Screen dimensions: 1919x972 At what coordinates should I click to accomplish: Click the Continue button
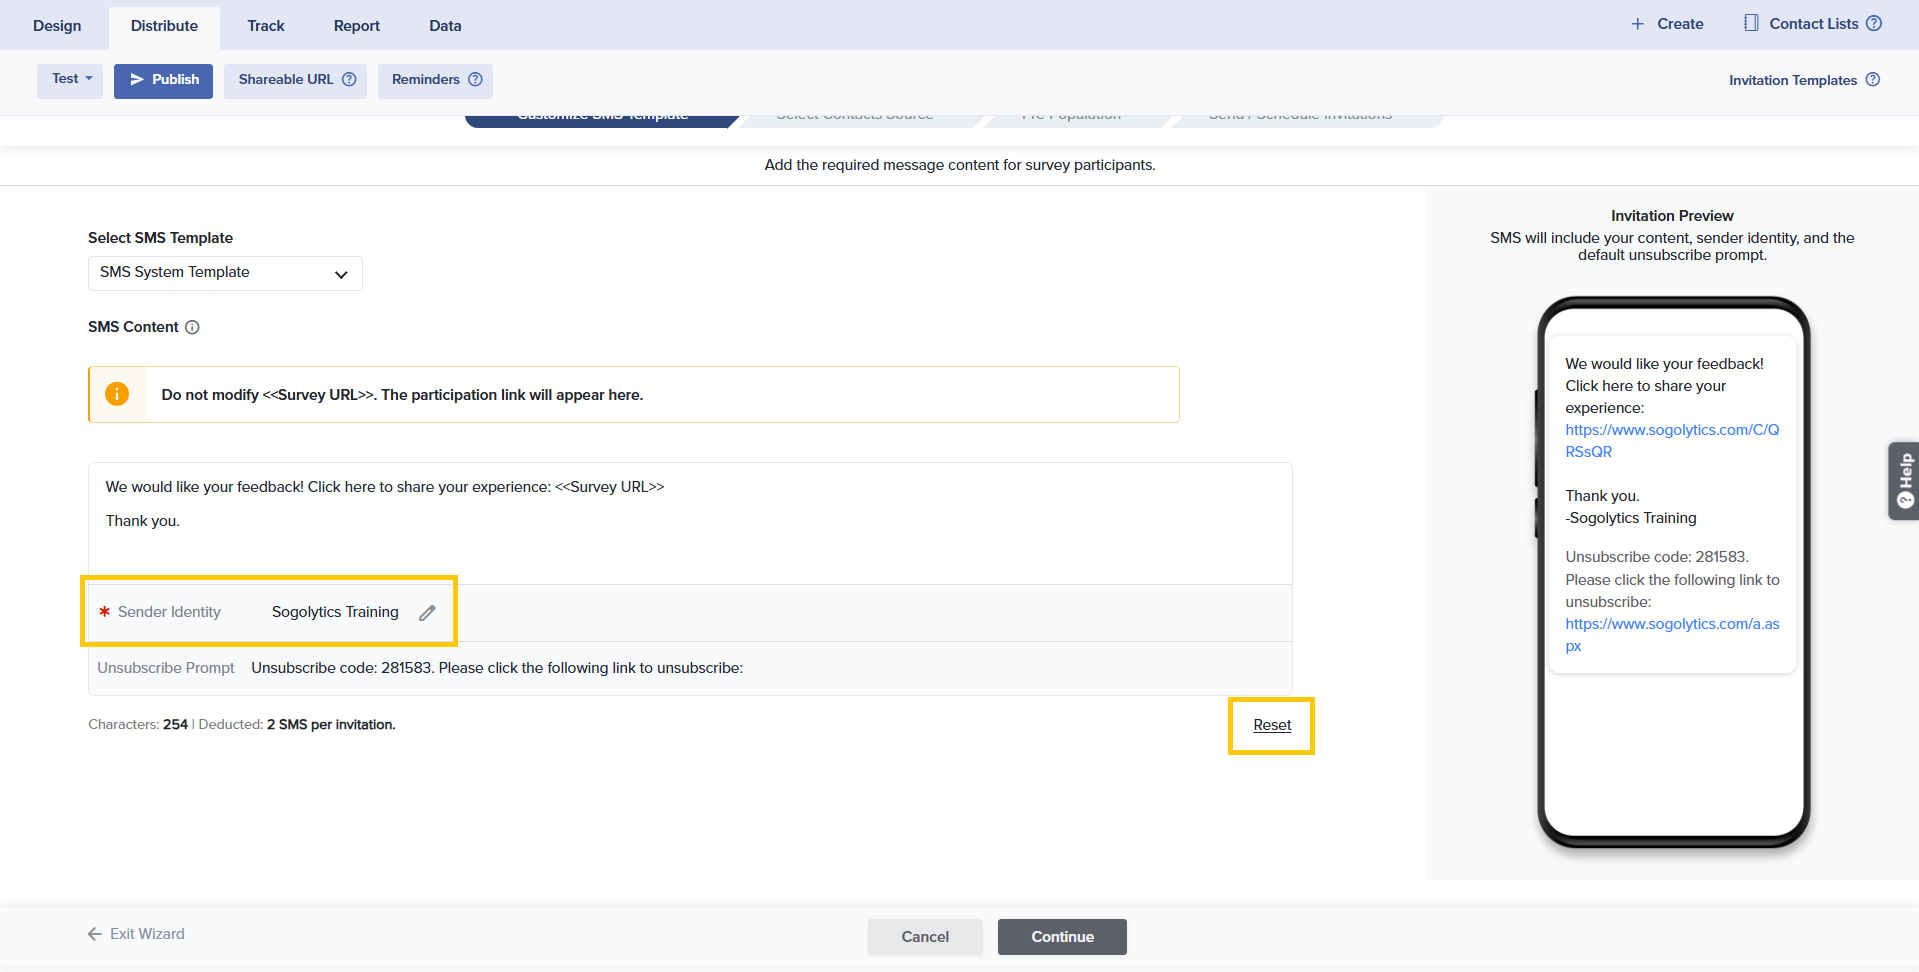click(1062, 937)
